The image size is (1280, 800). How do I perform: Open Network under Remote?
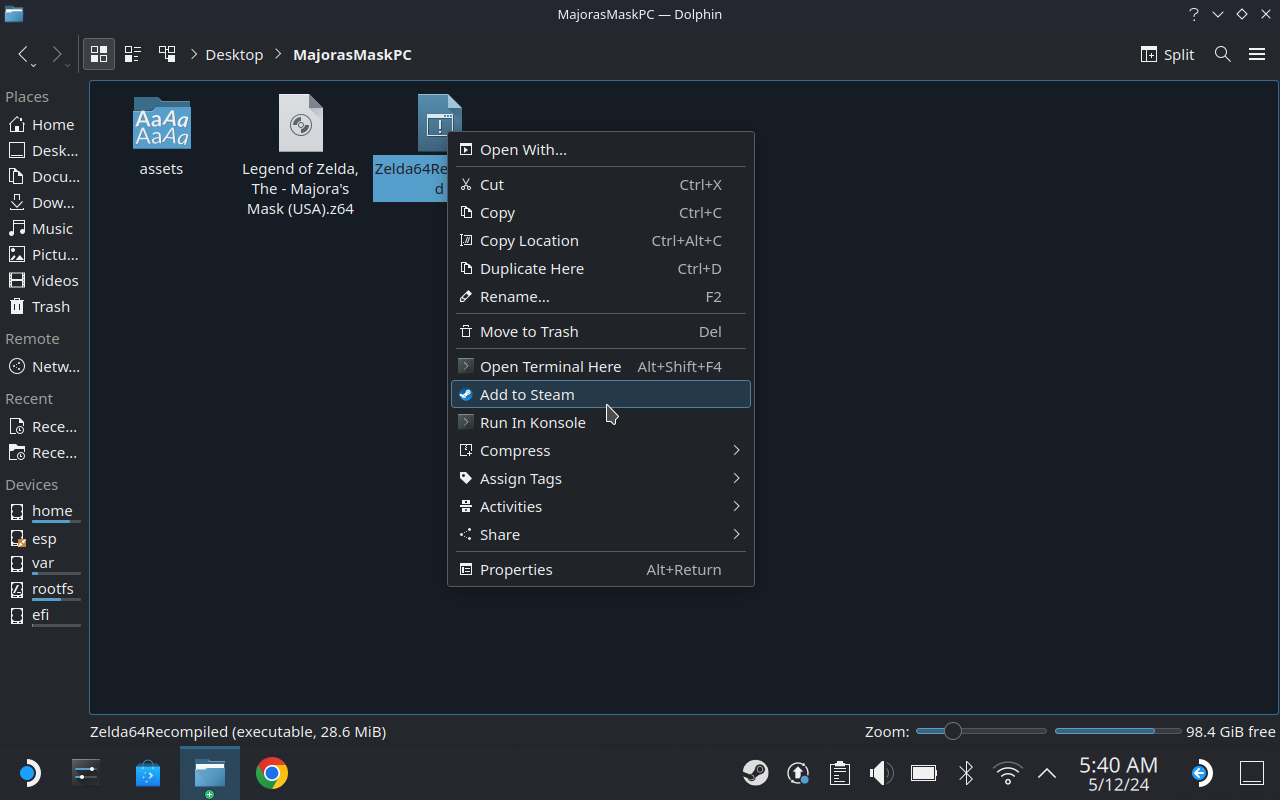coord(44,367)
